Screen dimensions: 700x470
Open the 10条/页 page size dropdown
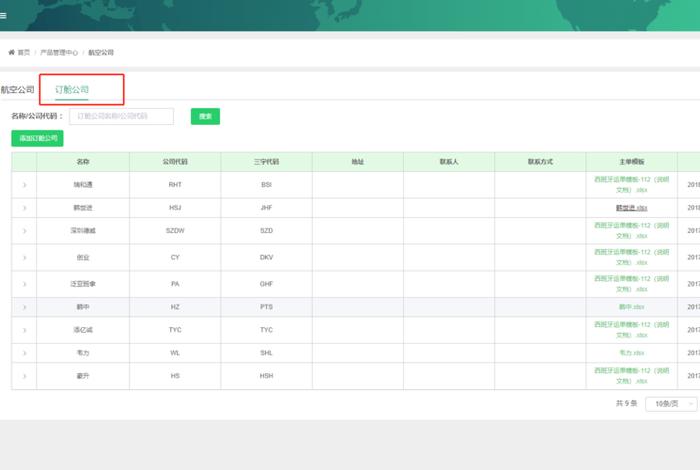coord(670,404)
